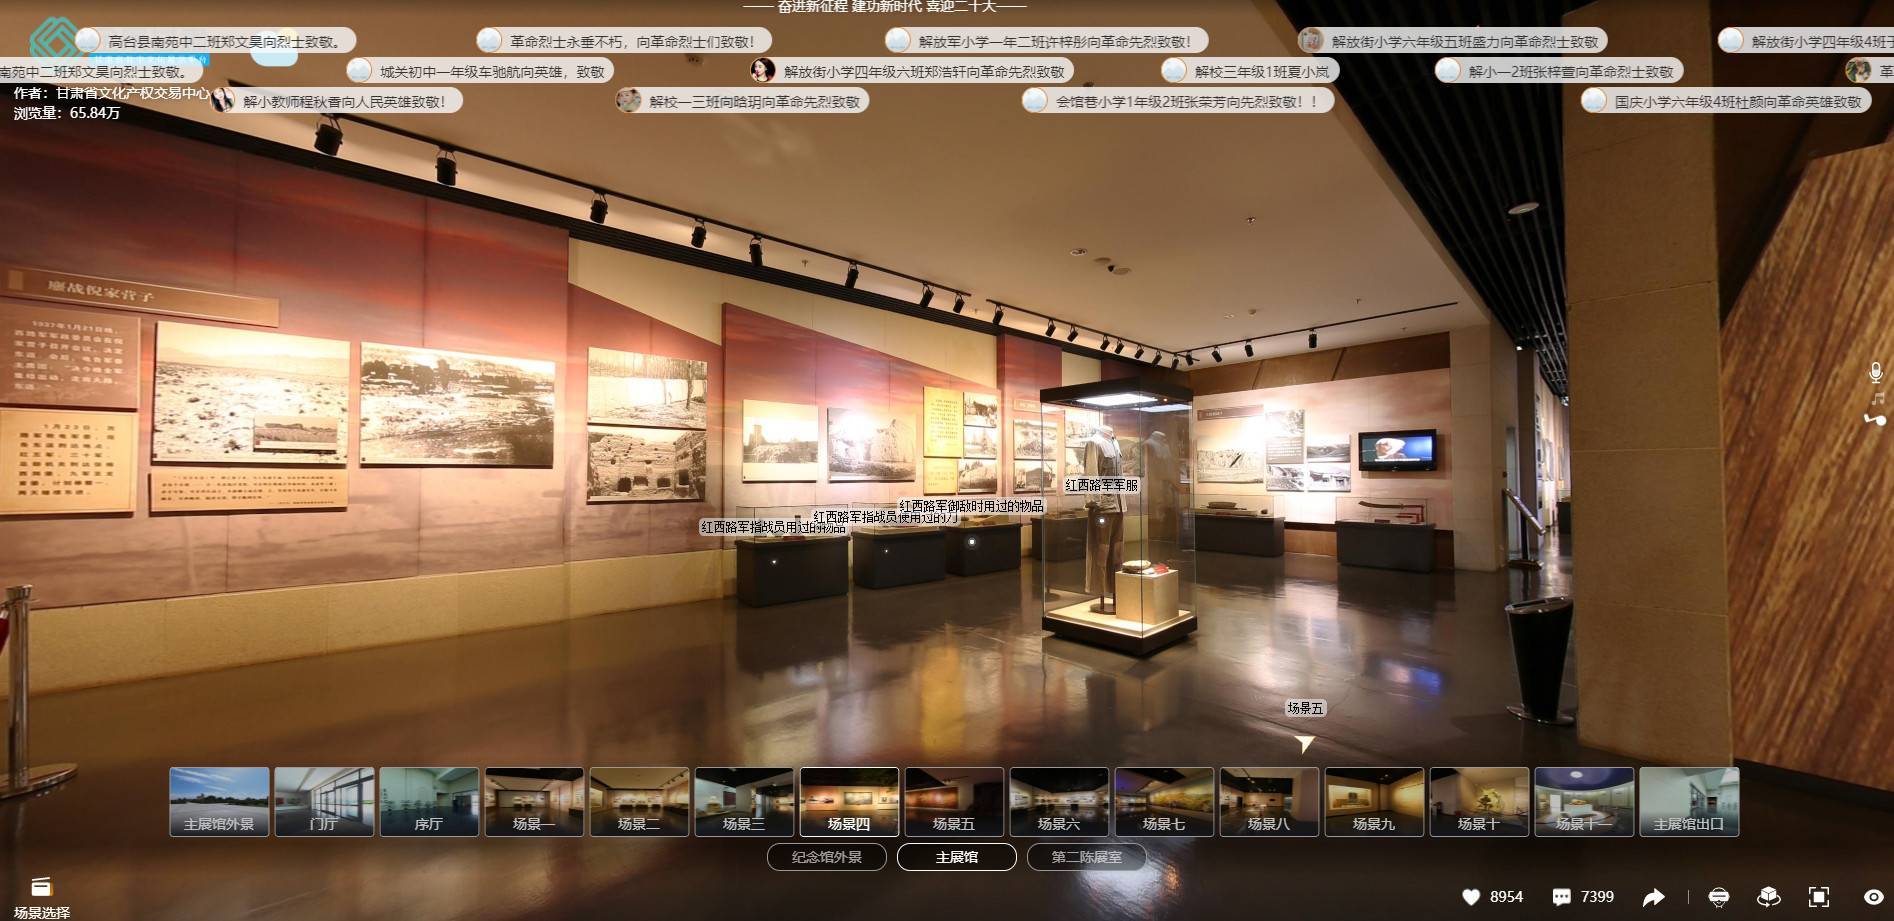1894x921 pixels.
Task: Like the tour via the heart icon
Action: point(1470,897)
